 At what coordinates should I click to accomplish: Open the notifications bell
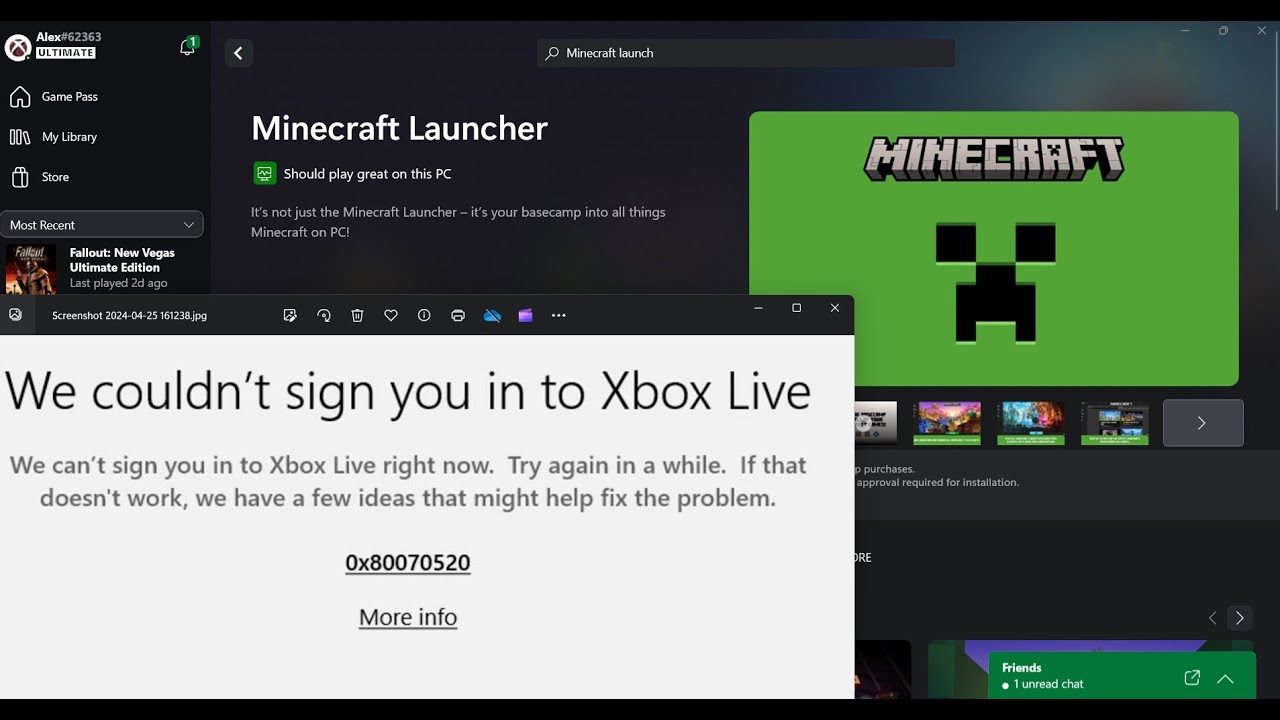[187, 47]
